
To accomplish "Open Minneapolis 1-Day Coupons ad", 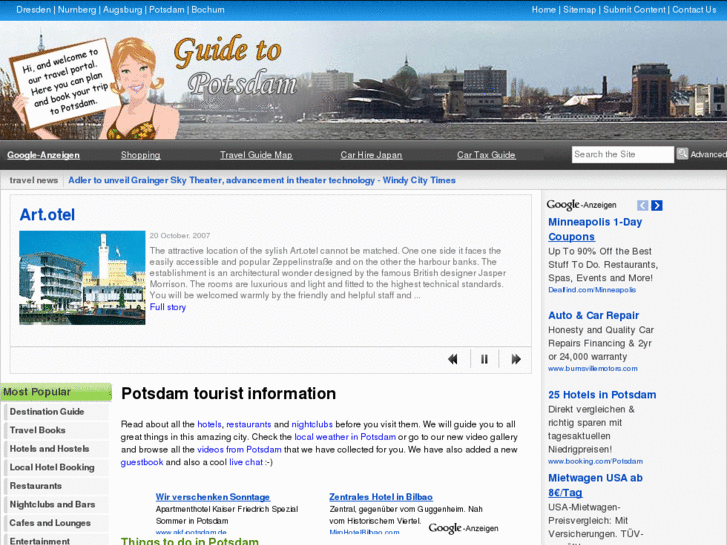I will [x=595, y=229].
